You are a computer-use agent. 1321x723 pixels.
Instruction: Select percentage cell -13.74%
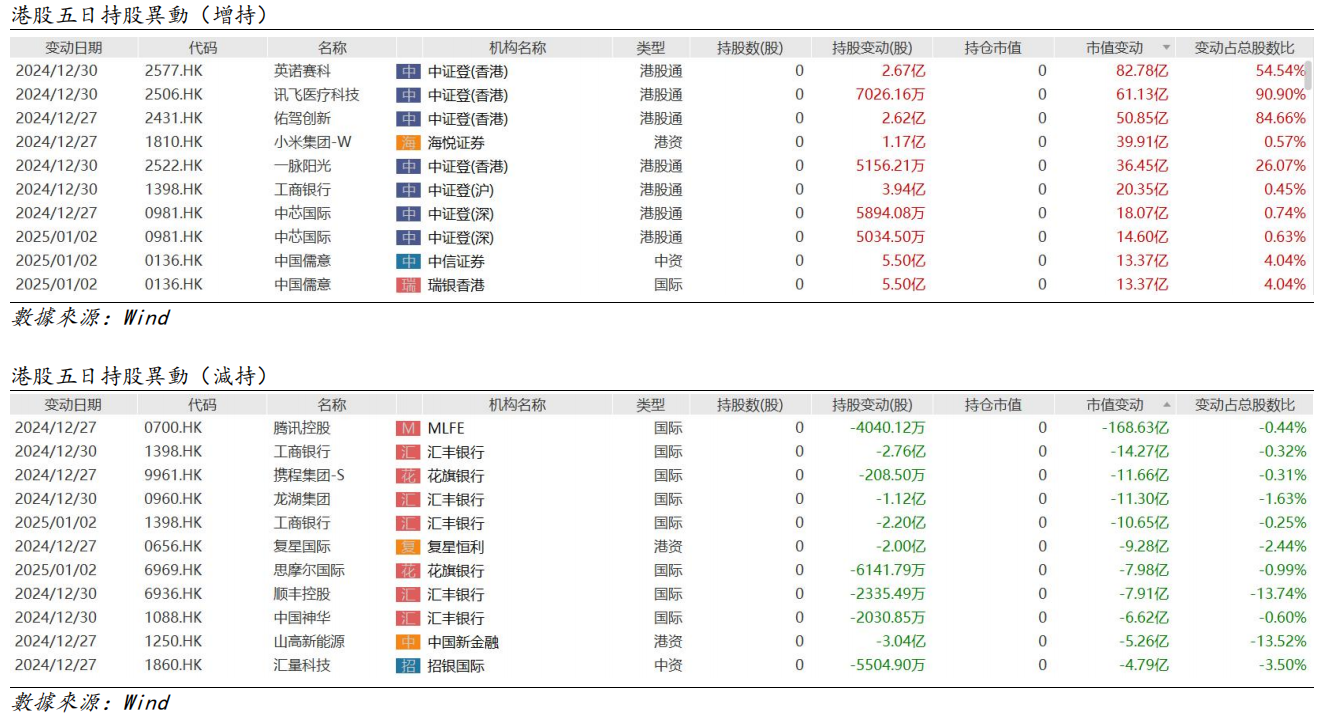[x=1278, y=594]
